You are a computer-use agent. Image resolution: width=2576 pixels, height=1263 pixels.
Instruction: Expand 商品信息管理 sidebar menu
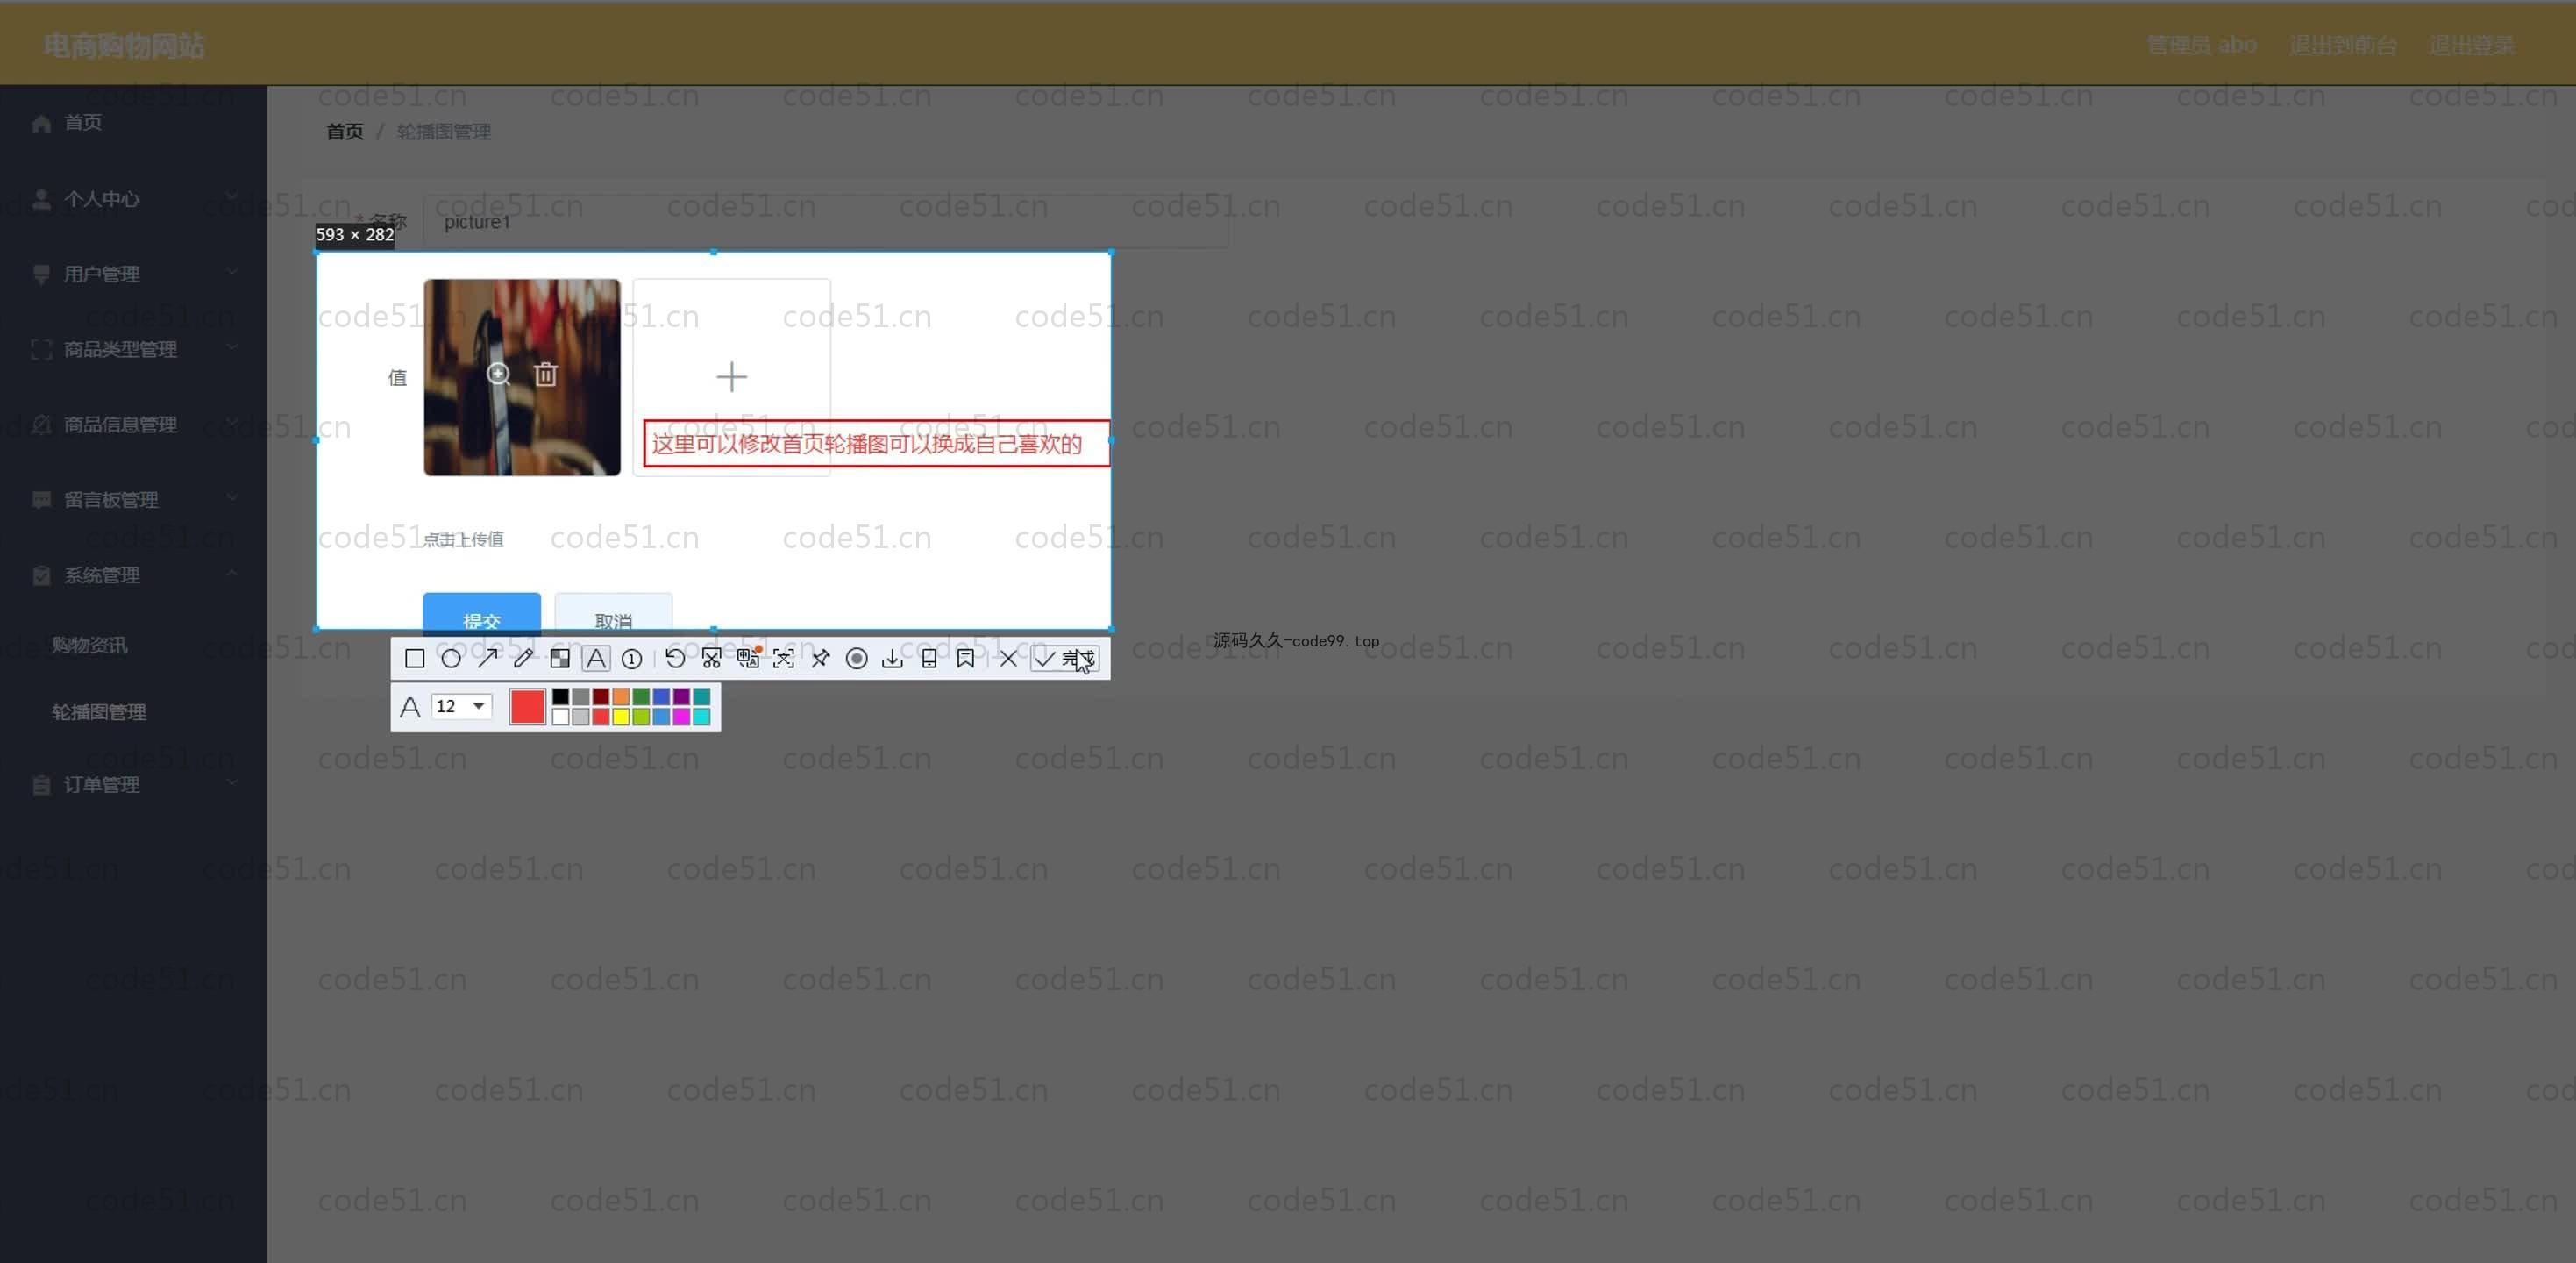(x=133, y=425)
